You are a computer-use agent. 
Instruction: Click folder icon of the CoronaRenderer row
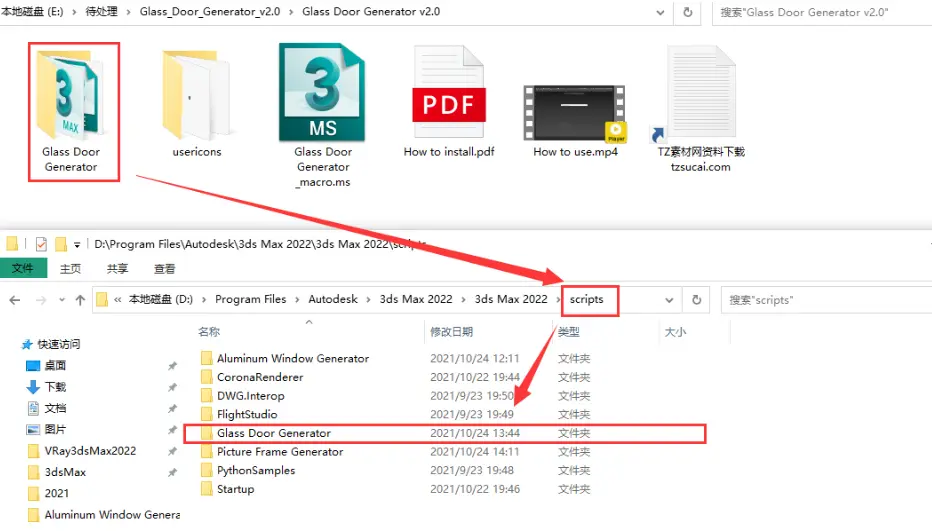tap(206, 377)
